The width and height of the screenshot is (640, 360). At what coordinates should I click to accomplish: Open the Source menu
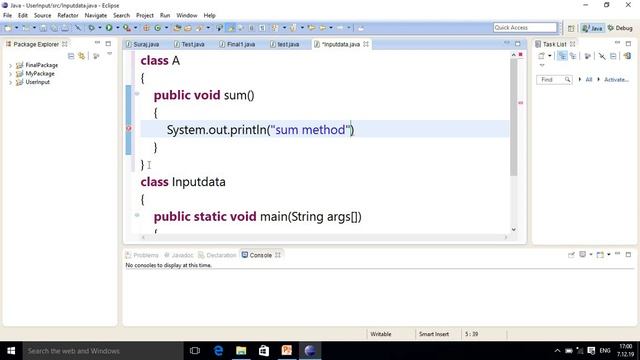[42, 15]
